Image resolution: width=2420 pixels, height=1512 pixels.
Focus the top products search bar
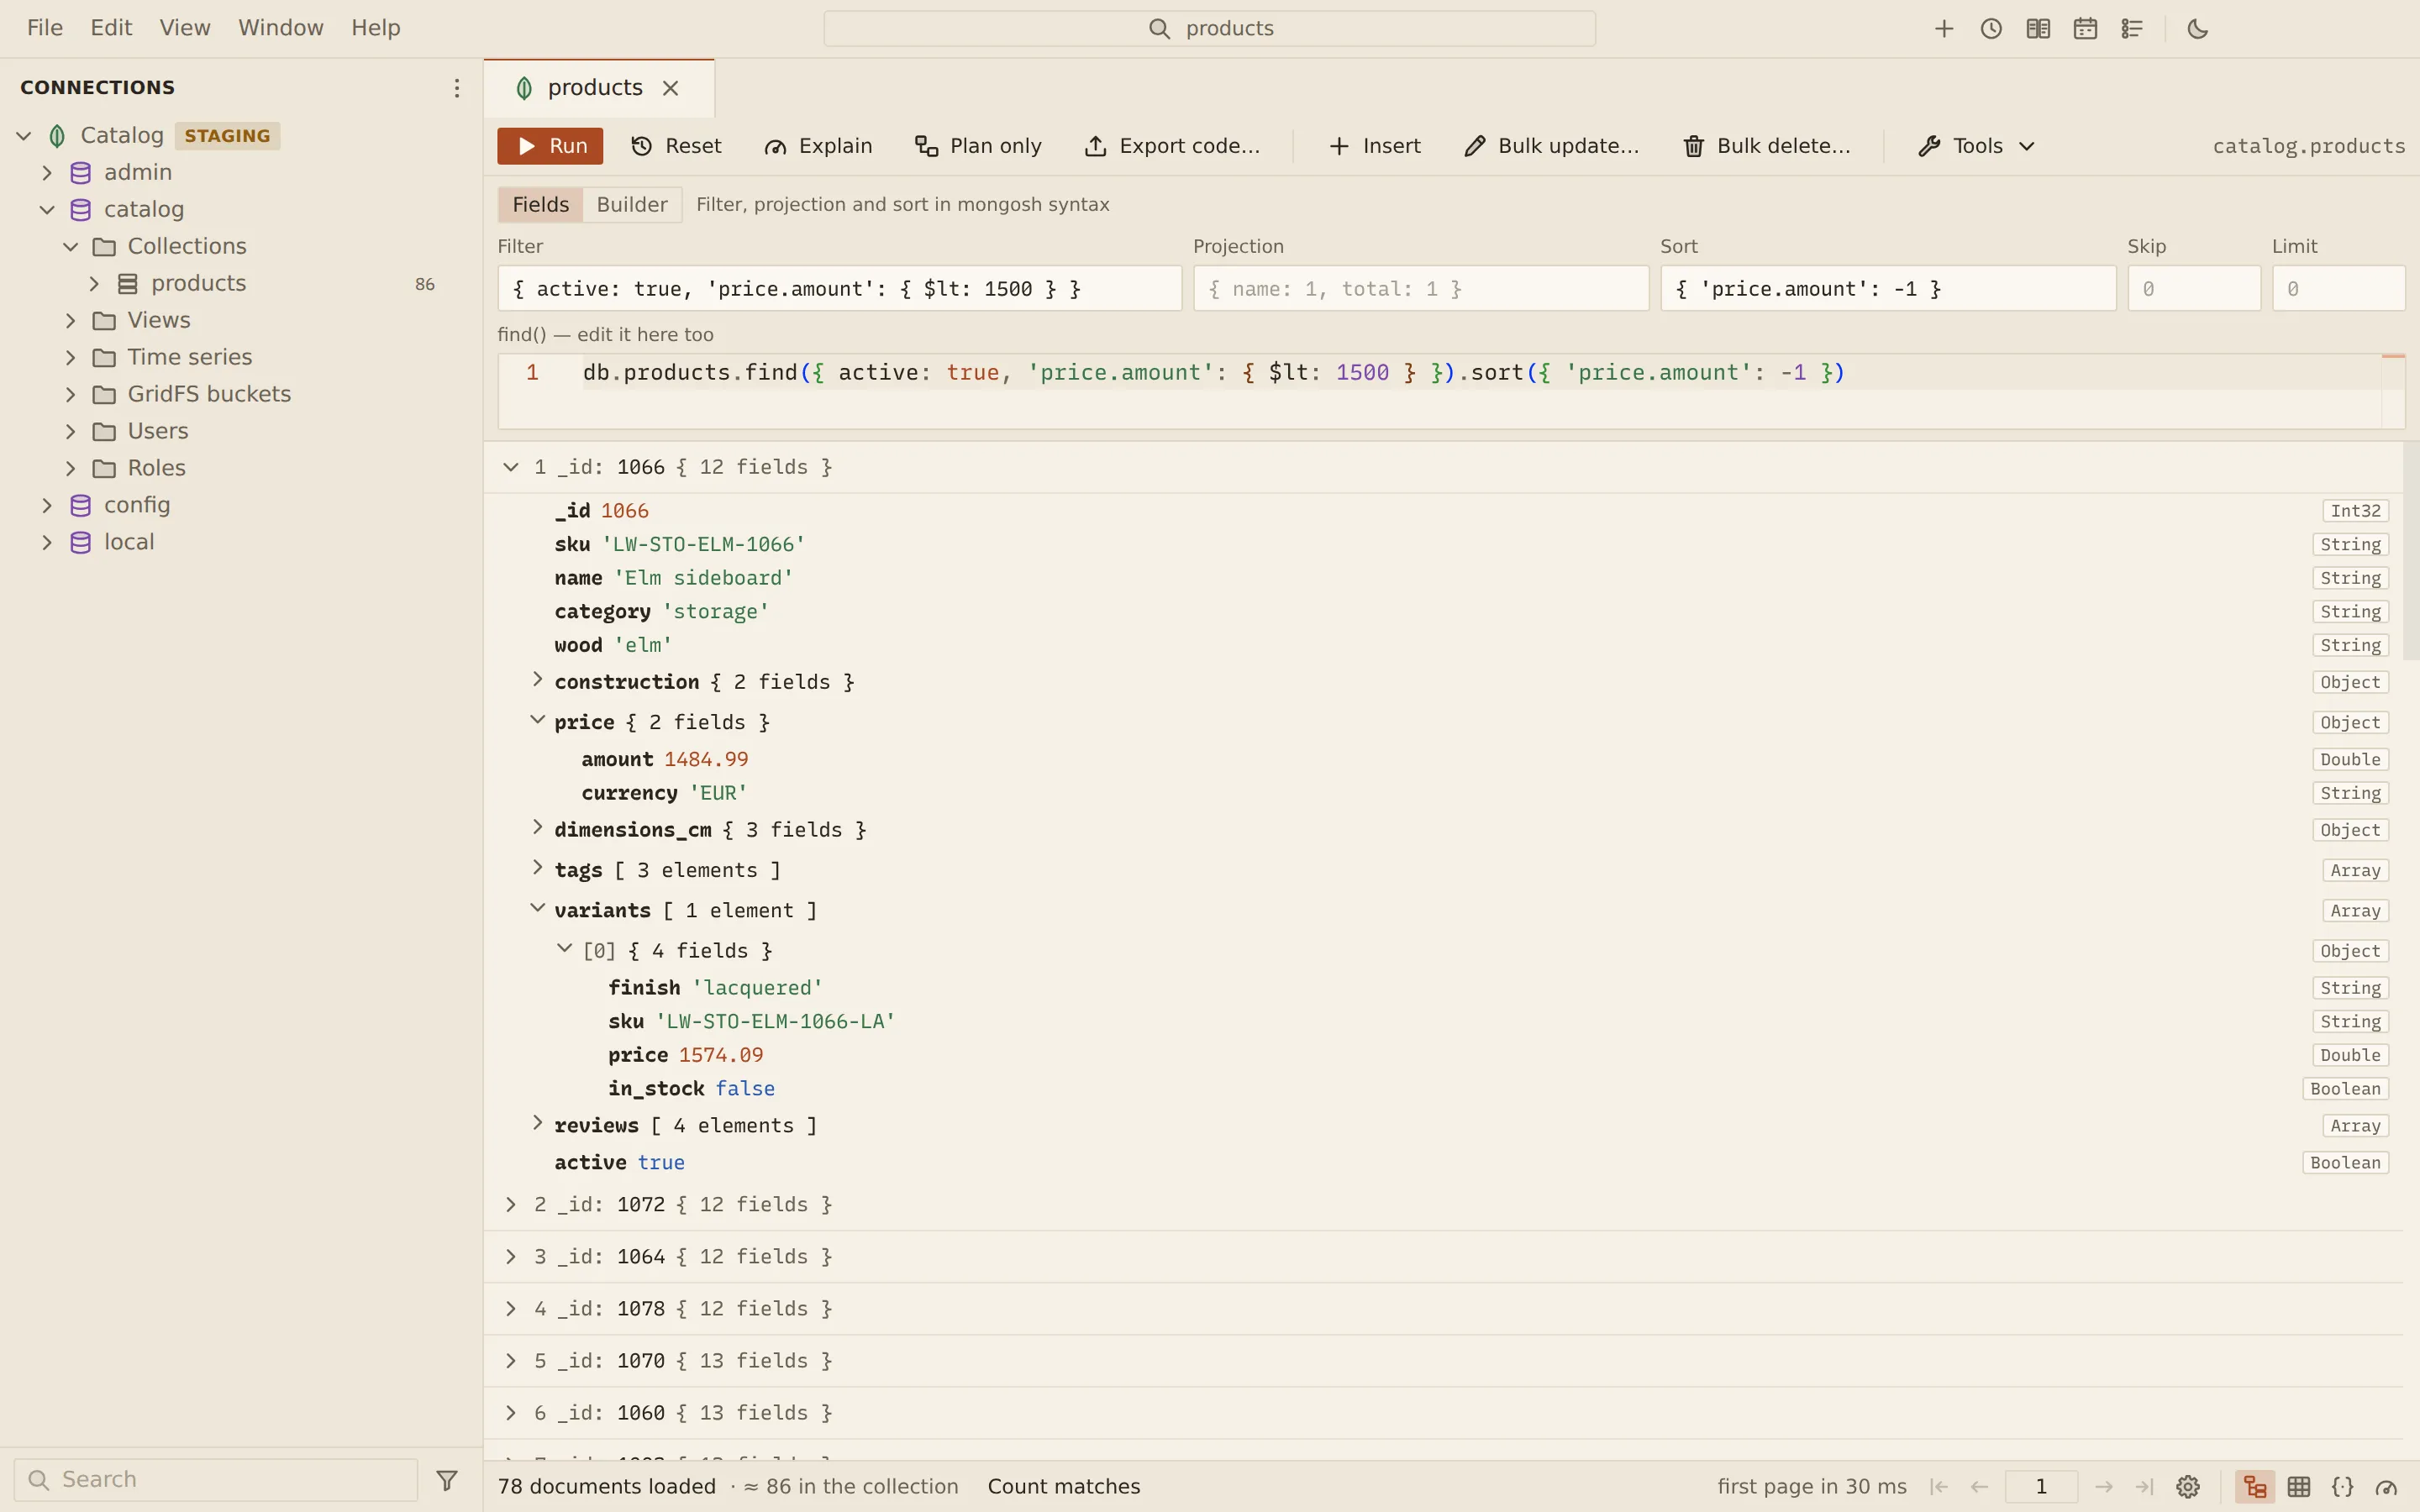[x=1209, y=29]
